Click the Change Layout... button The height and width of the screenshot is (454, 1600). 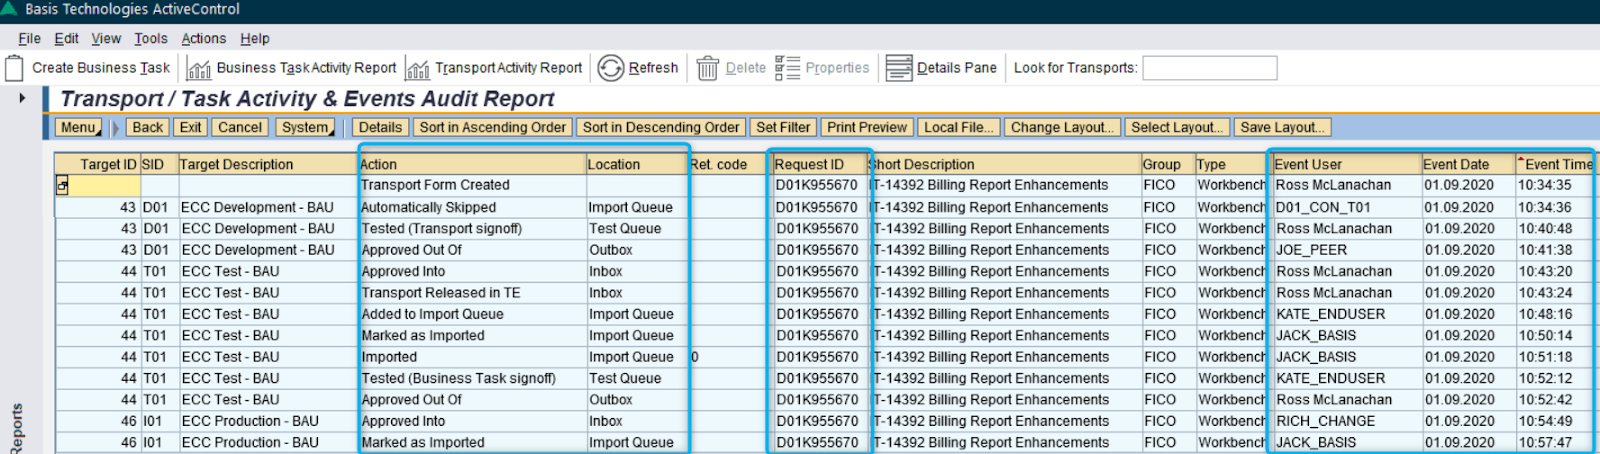coord(1061,128)
